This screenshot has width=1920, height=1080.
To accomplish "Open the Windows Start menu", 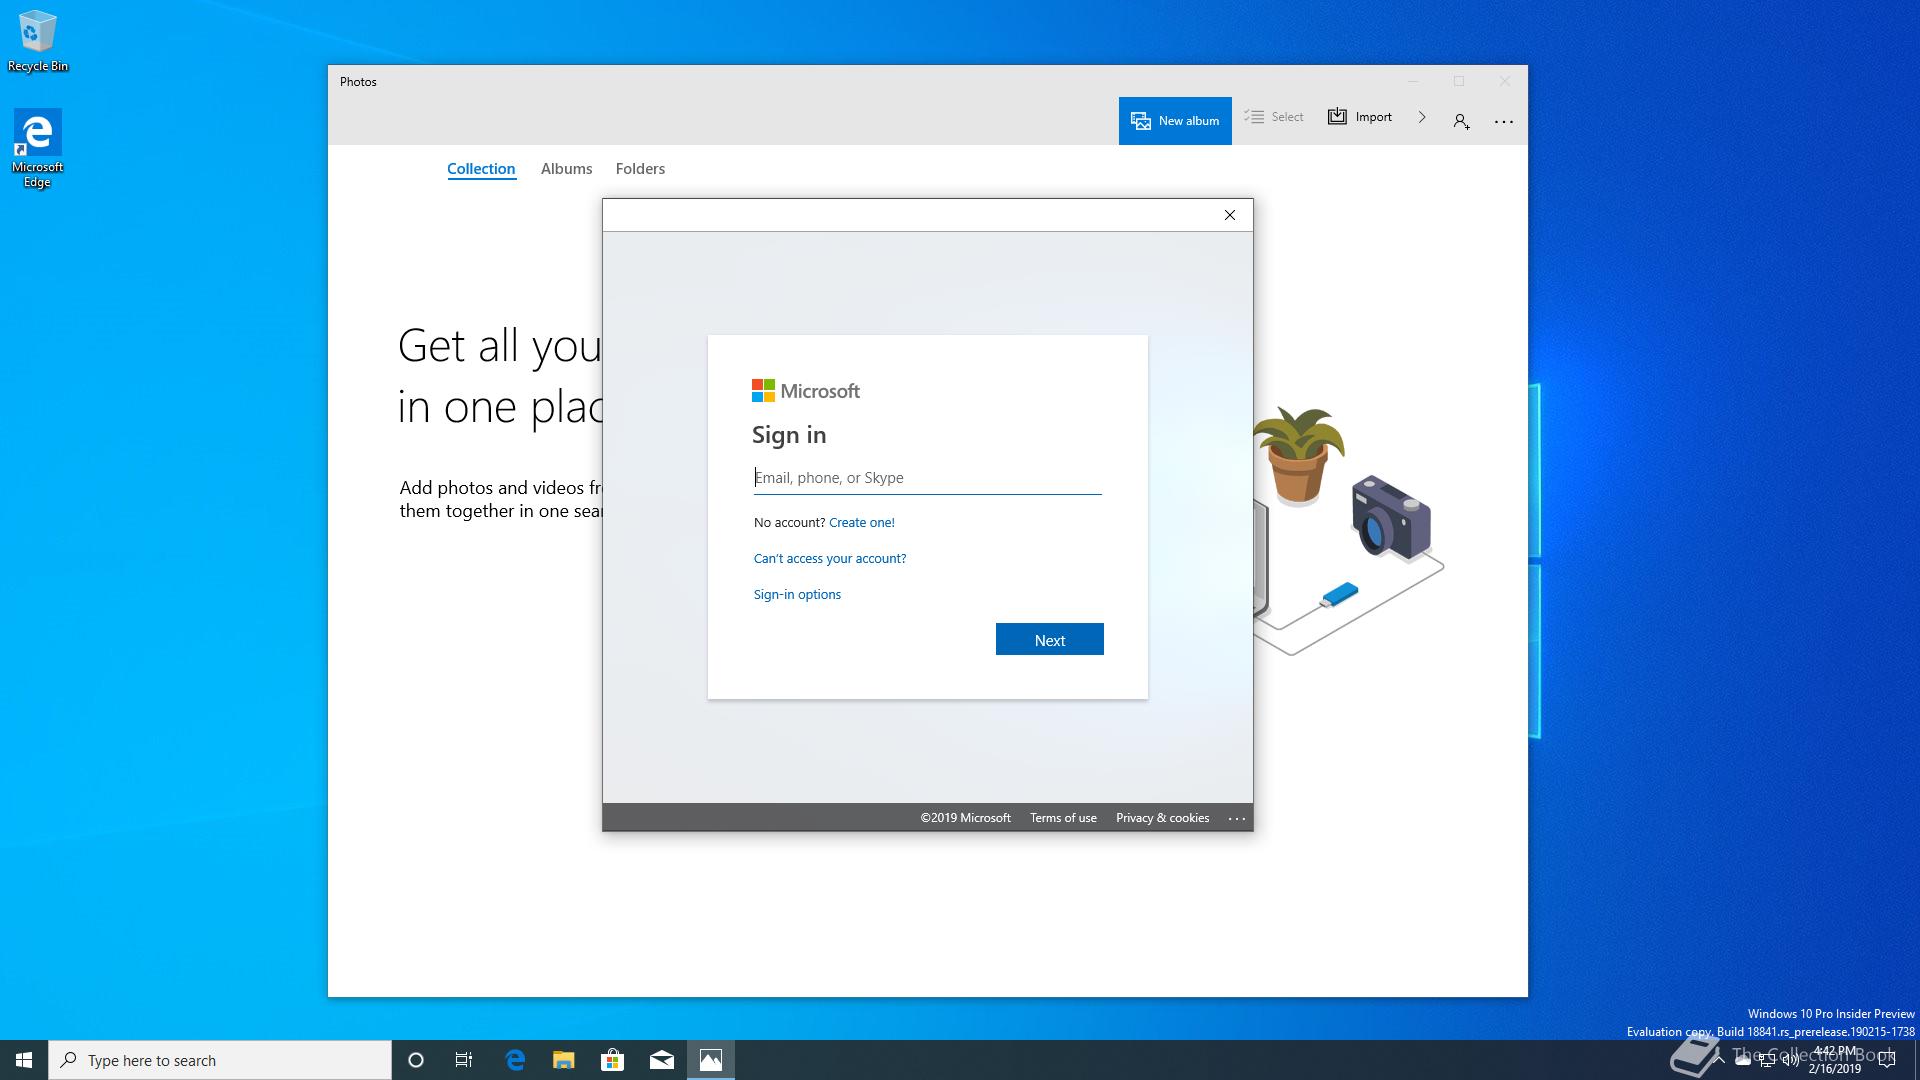I will (x=24, y=1060).
